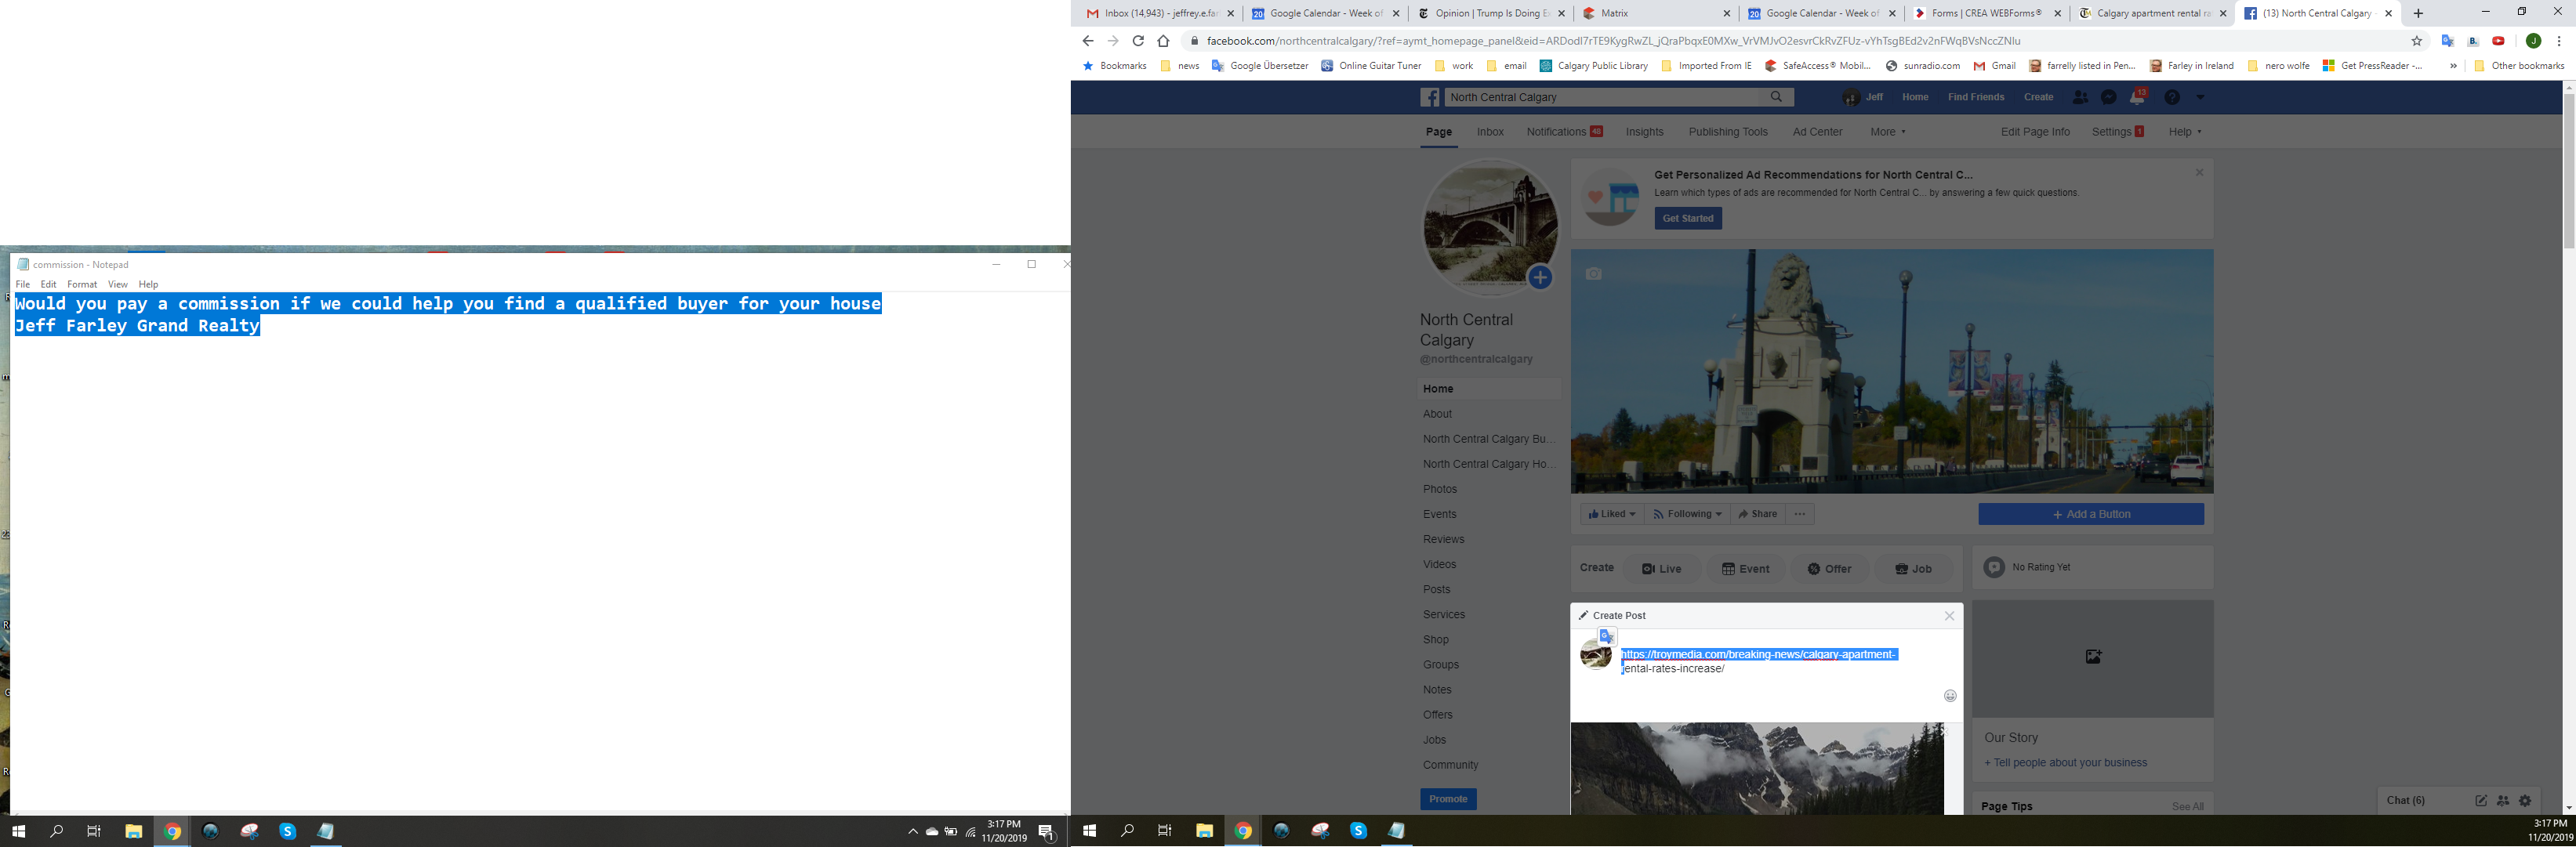The height and width of the screenshot is (847, 2576).
Task: Click the Get Started button
Action: pyautogui.click(x=1688, y=218)
